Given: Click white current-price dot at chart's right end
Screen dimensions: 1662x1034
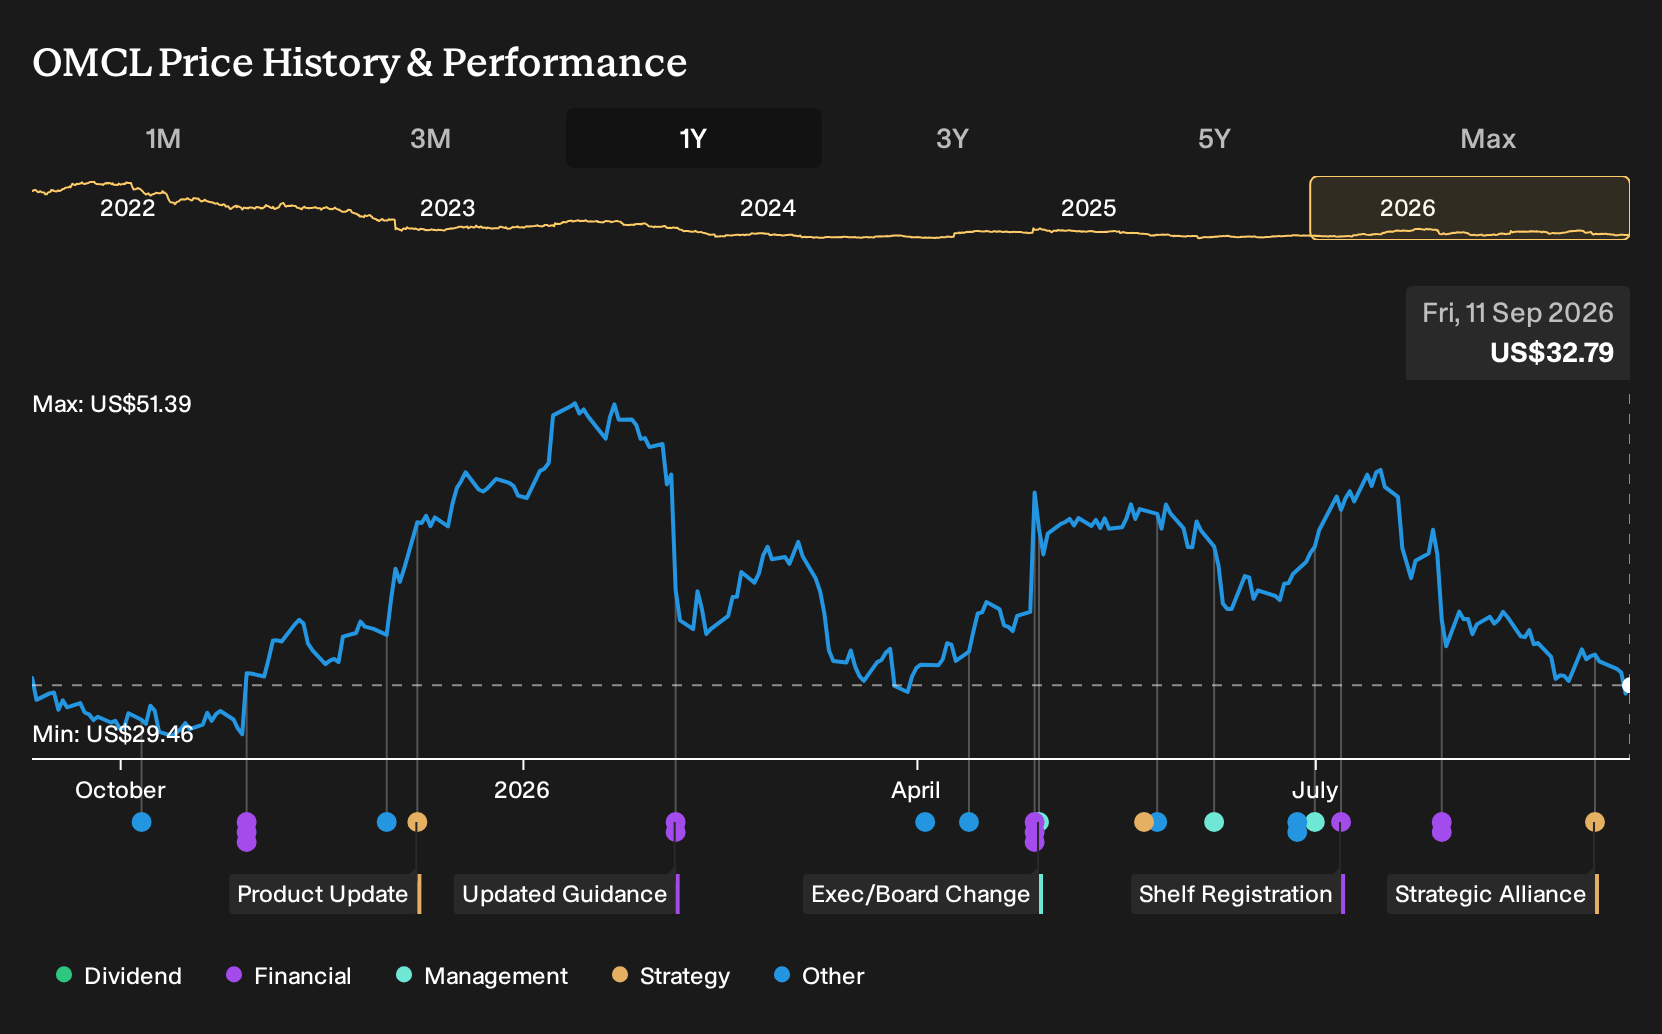Looking at the screenshot, I should coord(1627,685).
